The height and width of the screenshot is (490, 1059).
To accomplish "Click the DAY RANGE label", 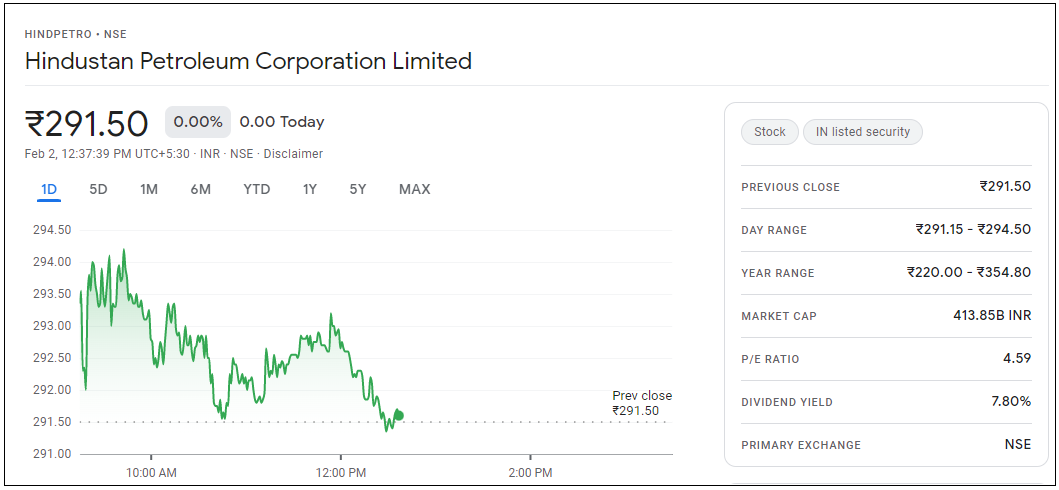I will click(774, 230).
